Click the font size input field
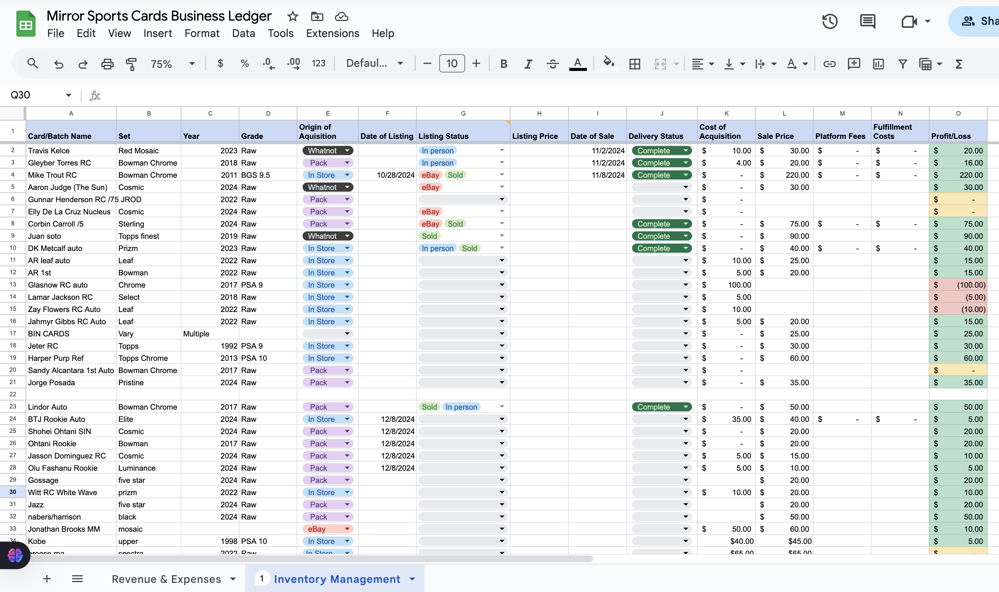The height and width of the screenshot is (592, 999). pos(452,64)
